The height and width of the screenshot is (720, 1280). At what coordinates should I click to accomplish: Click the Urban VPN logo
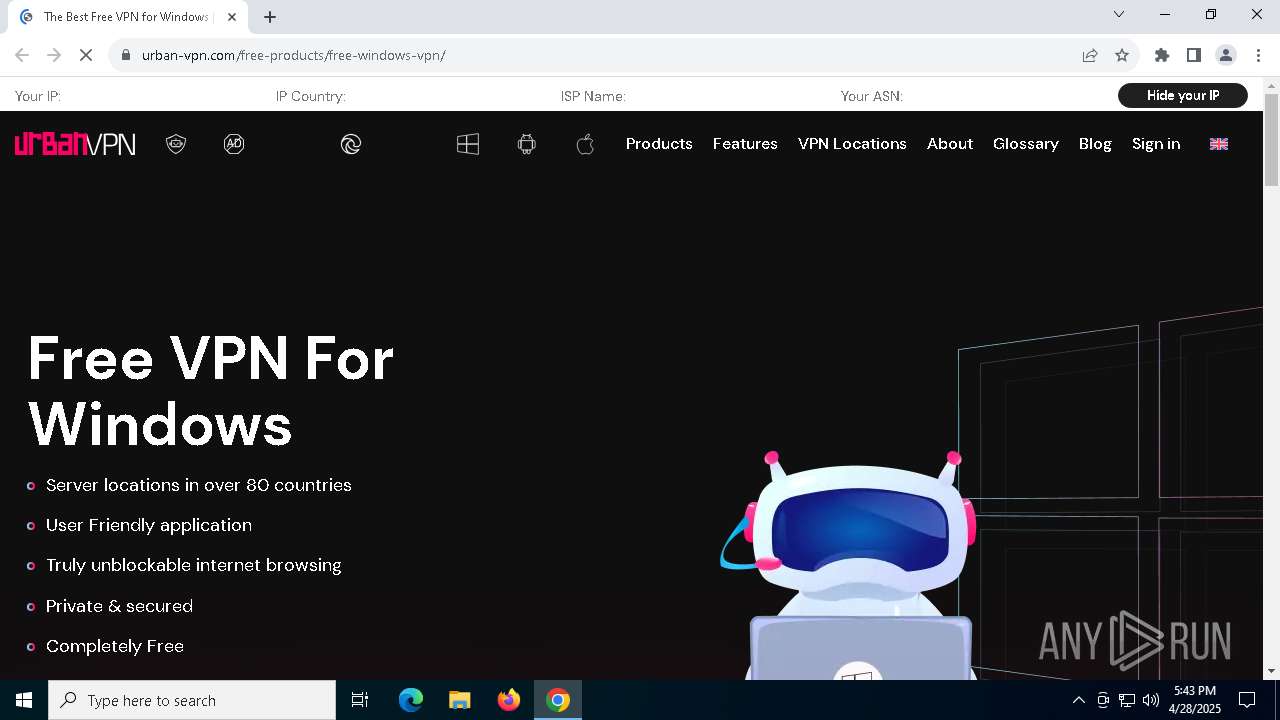pyautogui.click(x=75, y=144)
